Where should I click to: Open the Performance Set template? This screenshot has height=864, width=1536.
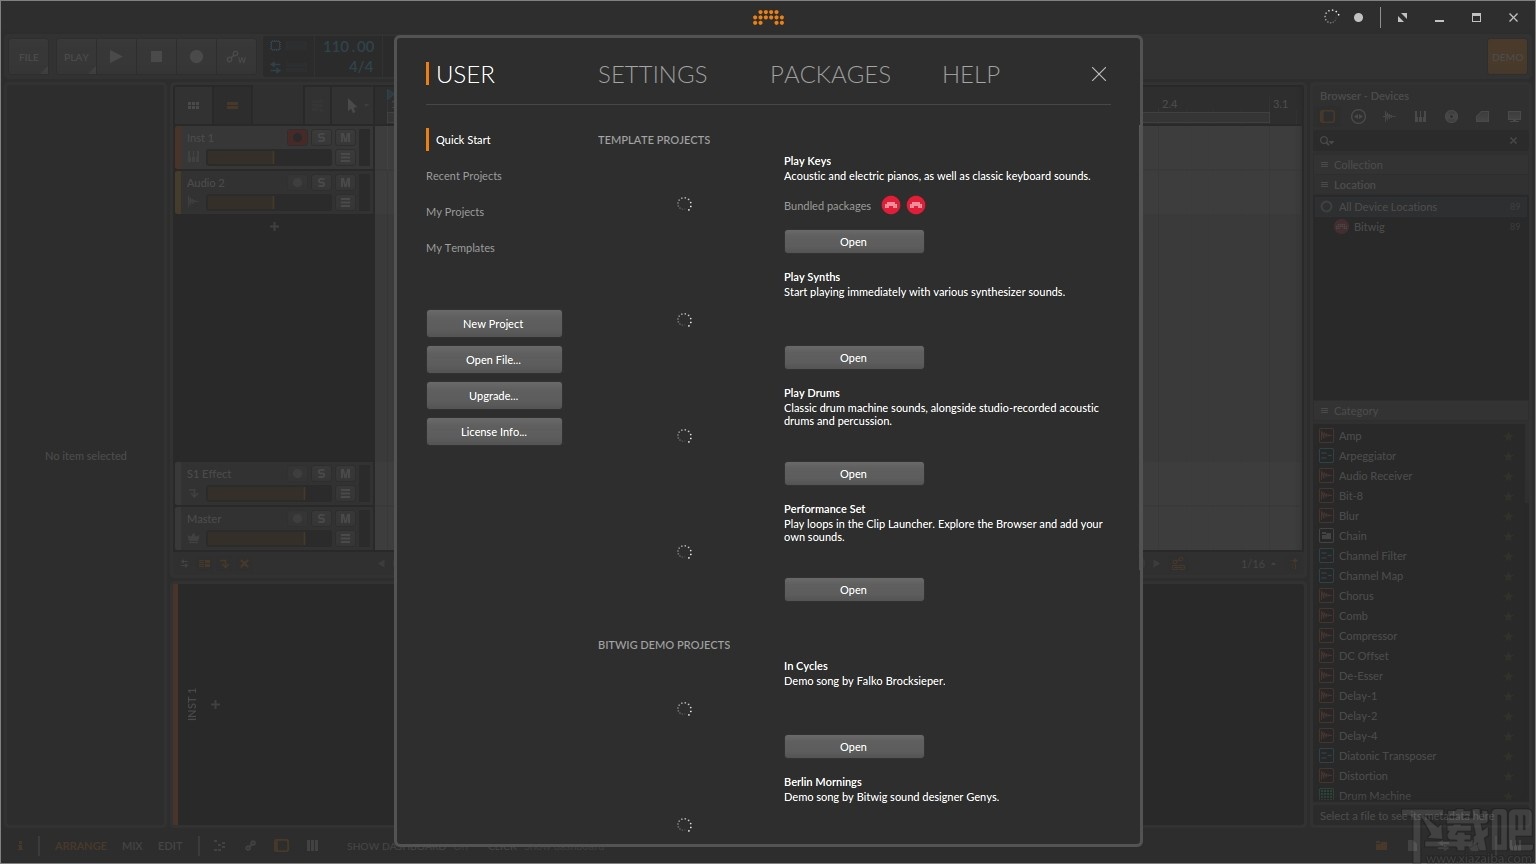(854, 589)
